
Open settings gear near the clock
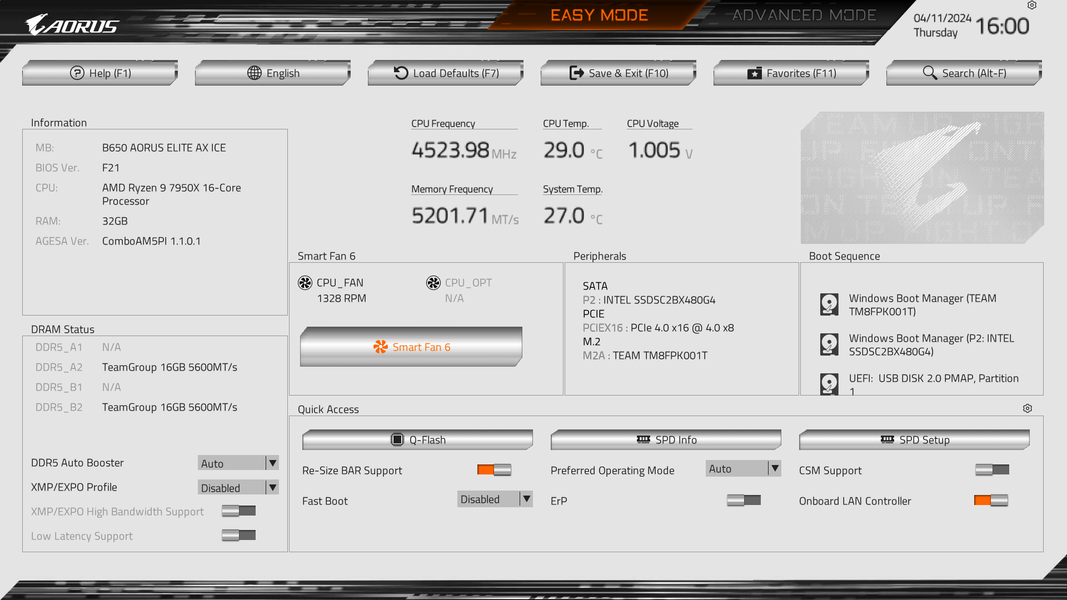tap(1032, 5)
